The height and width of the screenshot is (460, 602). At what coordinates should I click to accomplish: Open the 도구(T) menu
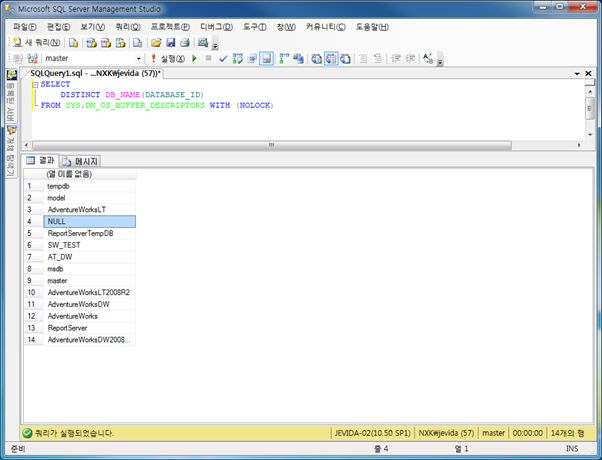[255, 27]
